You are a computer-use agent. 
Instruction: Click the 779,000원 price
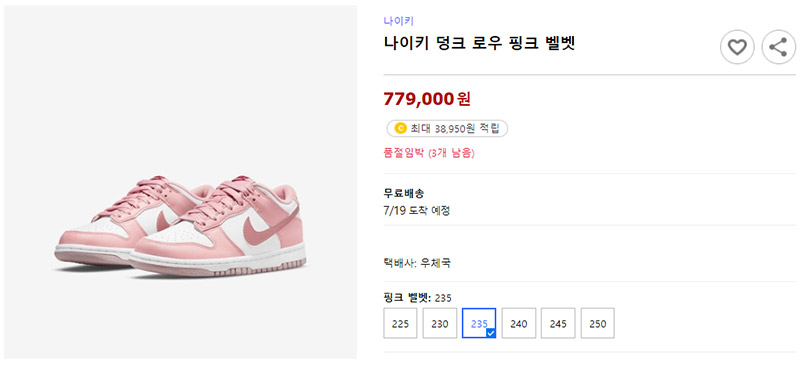pyautogui.click(x=427, y=99)
